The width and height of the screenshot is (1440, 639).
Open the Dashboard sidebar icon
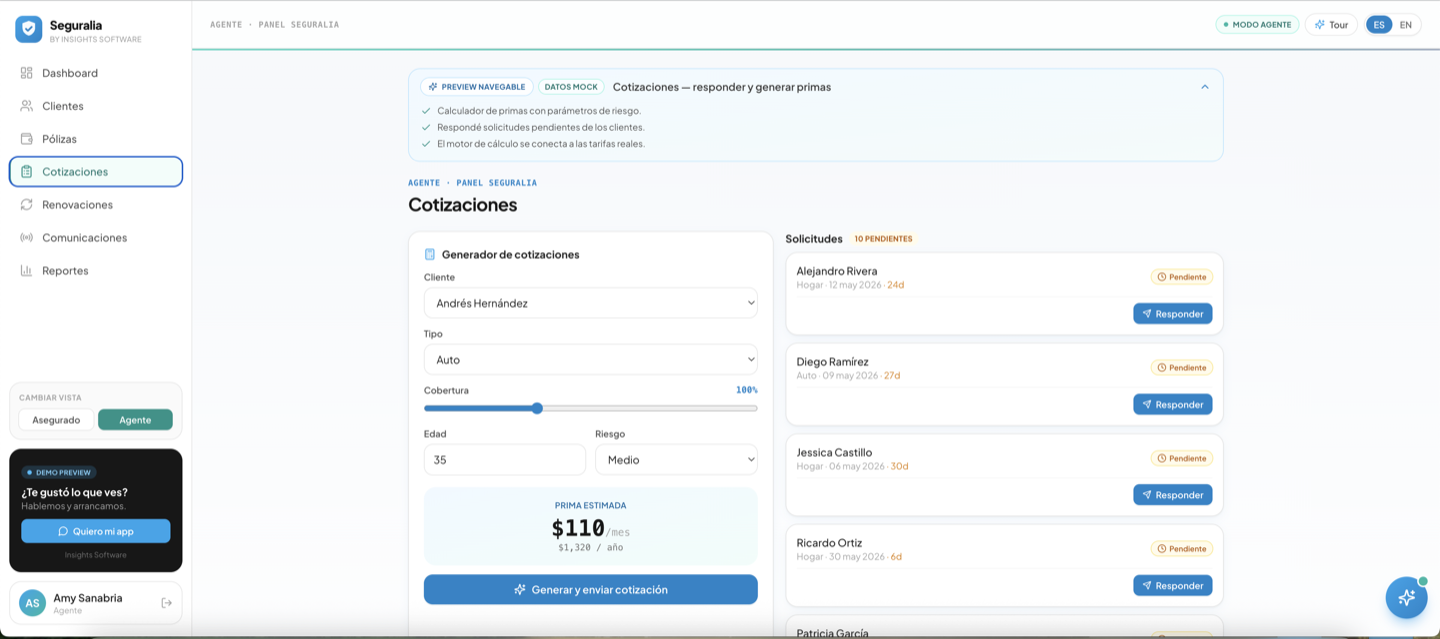[x=27, y=73]
